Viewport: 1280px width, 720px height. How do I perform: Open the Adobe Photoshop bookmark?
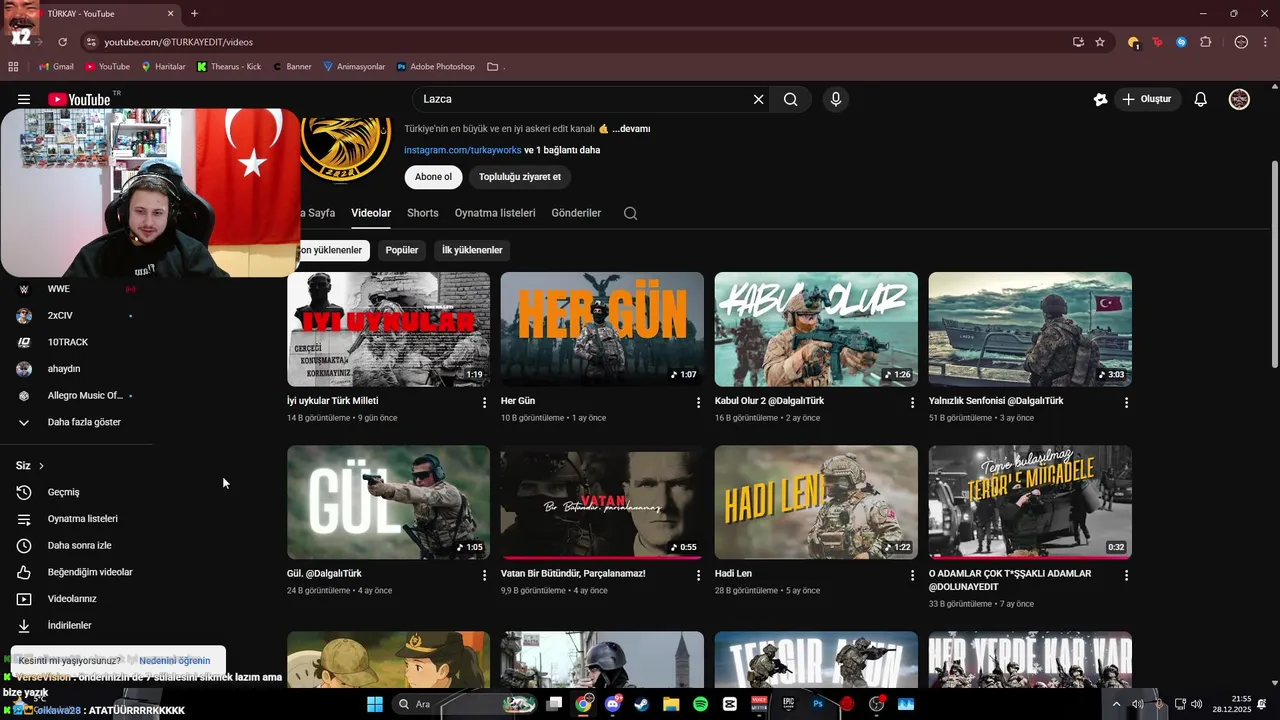pos(436,67)
